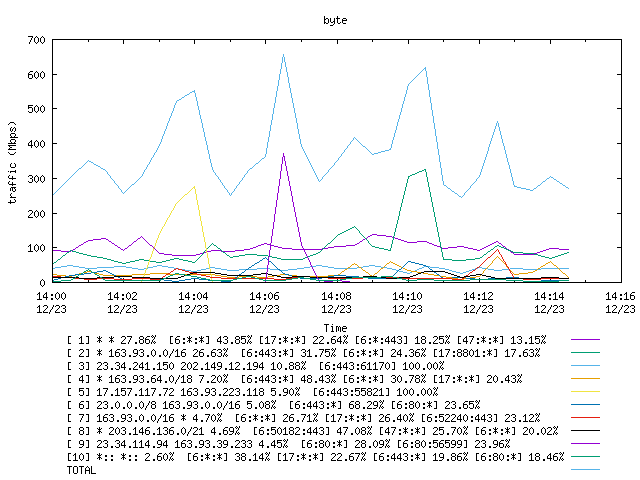This screenshot has width=640, height=480.
Task: Click the 'TOTAL' legend label
Action: click(81, 470)
